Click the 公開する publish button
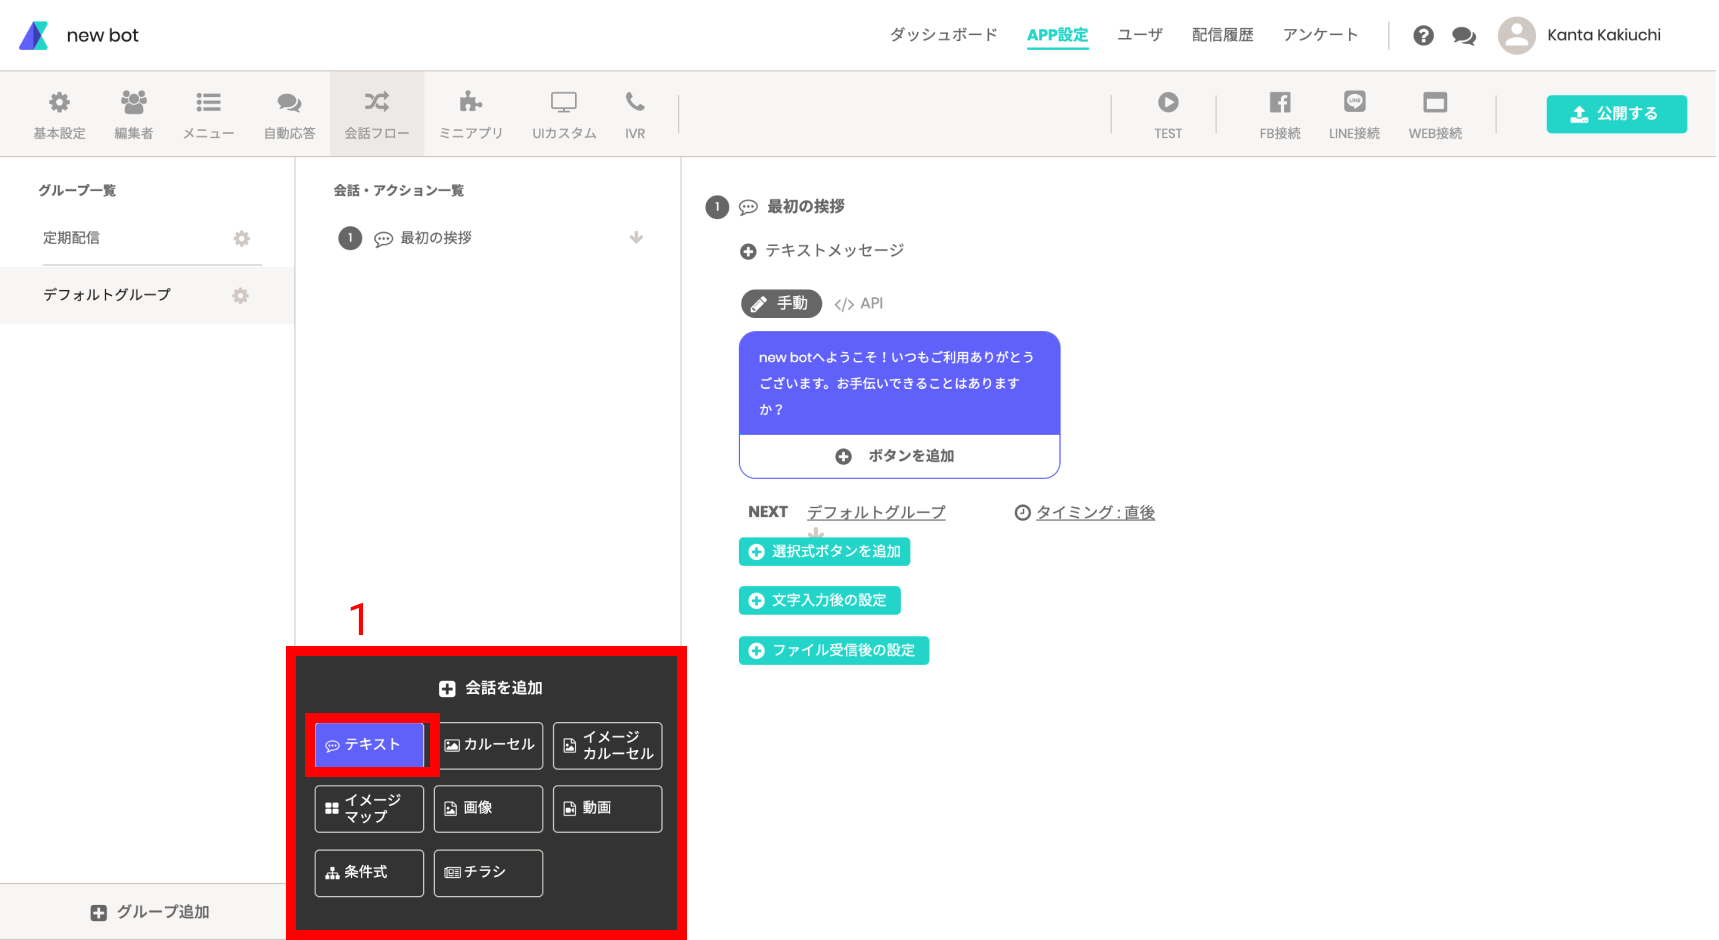 click(1616, 114)
